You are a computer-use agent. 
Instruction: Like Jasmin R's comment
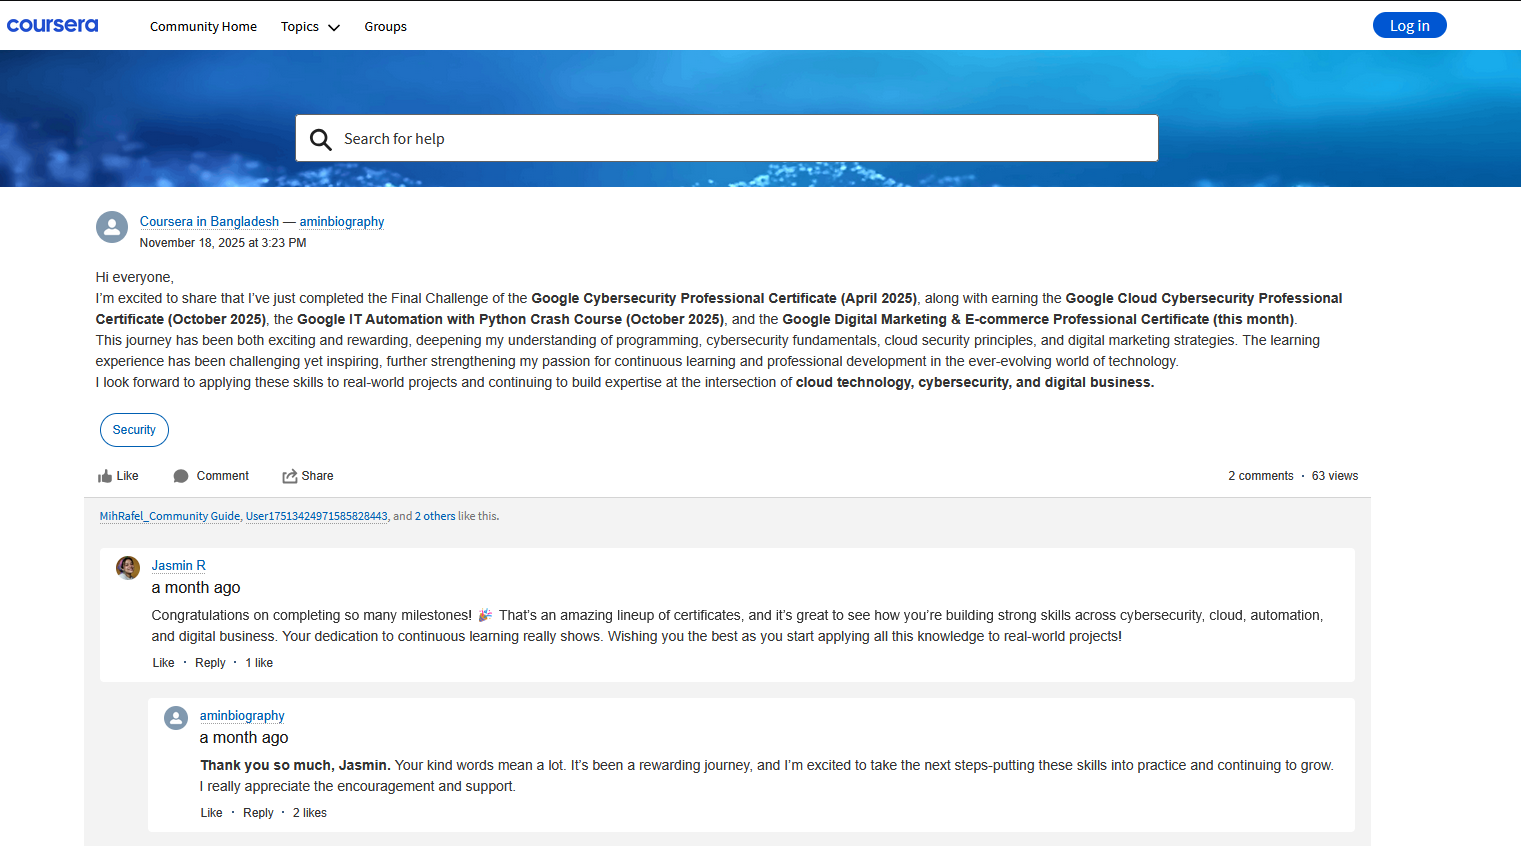click(x=163, y=663)
